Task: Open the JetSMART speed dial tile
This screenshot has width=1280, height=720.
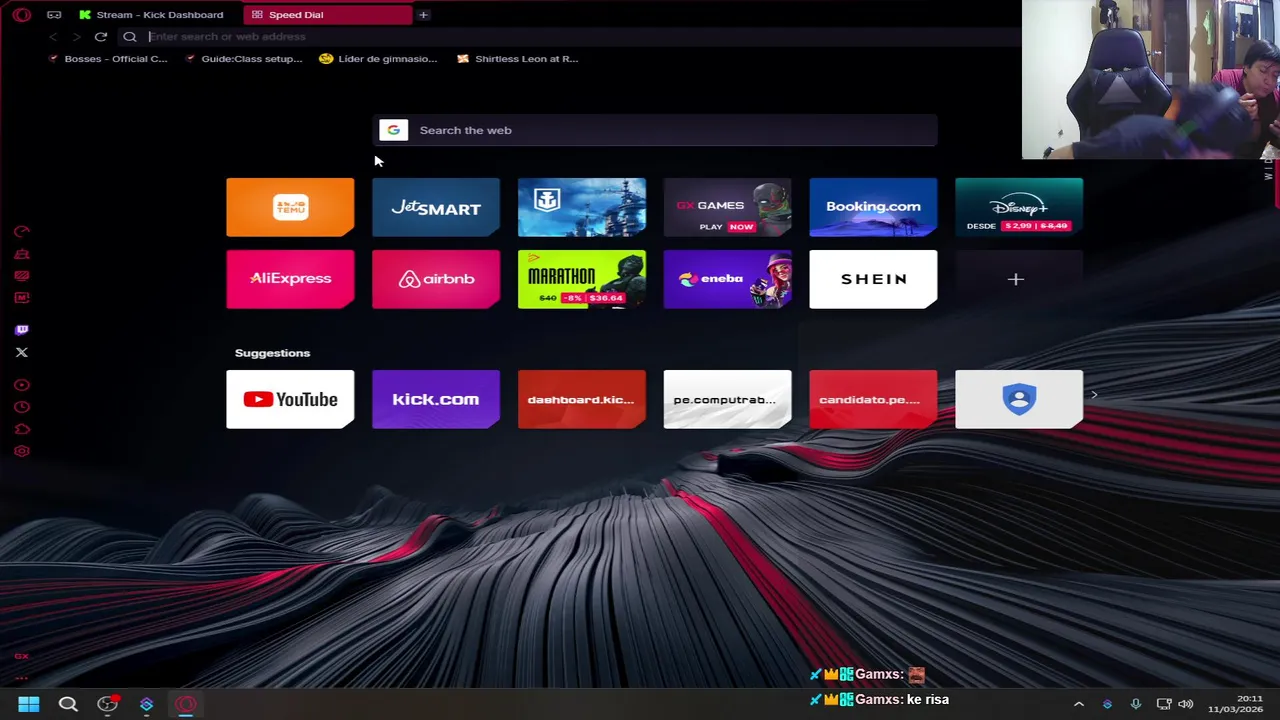Action: 436,207
